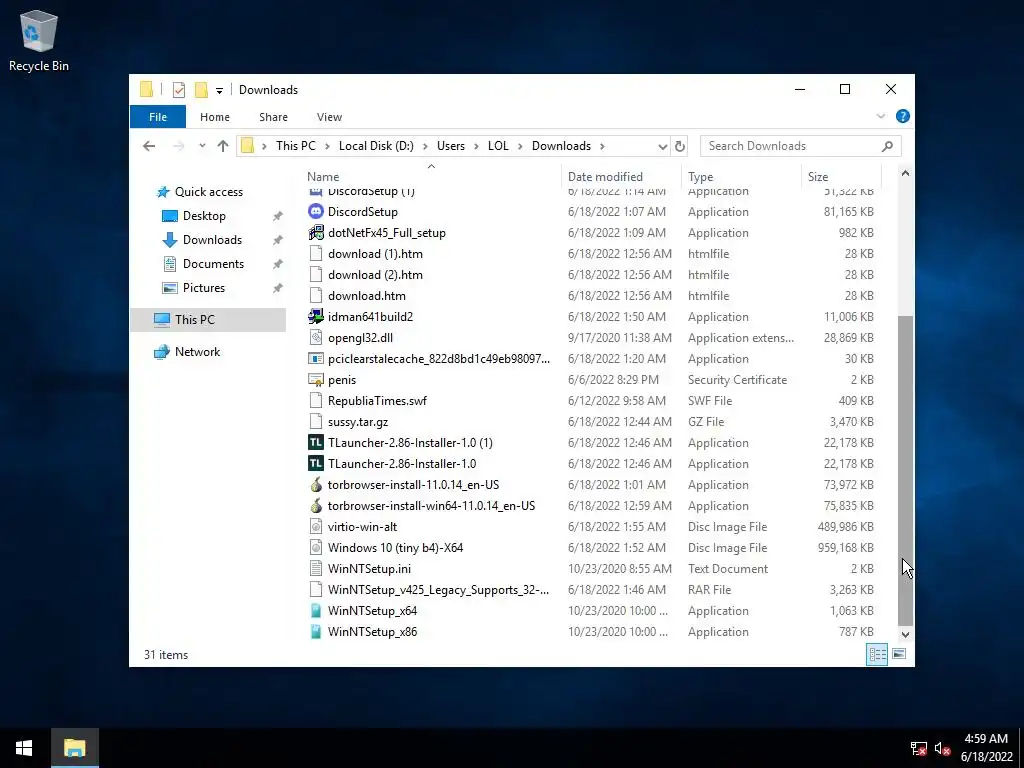Click the Properties quick access toolbar icon
This screenshot has height=768, width=1024.
coord(179,89)
